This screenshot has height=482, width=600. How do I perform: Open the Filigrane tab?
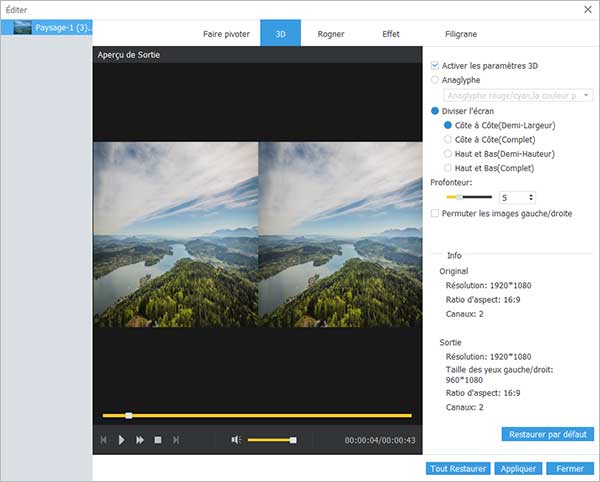pyautogui.click(x=459, y=34)
